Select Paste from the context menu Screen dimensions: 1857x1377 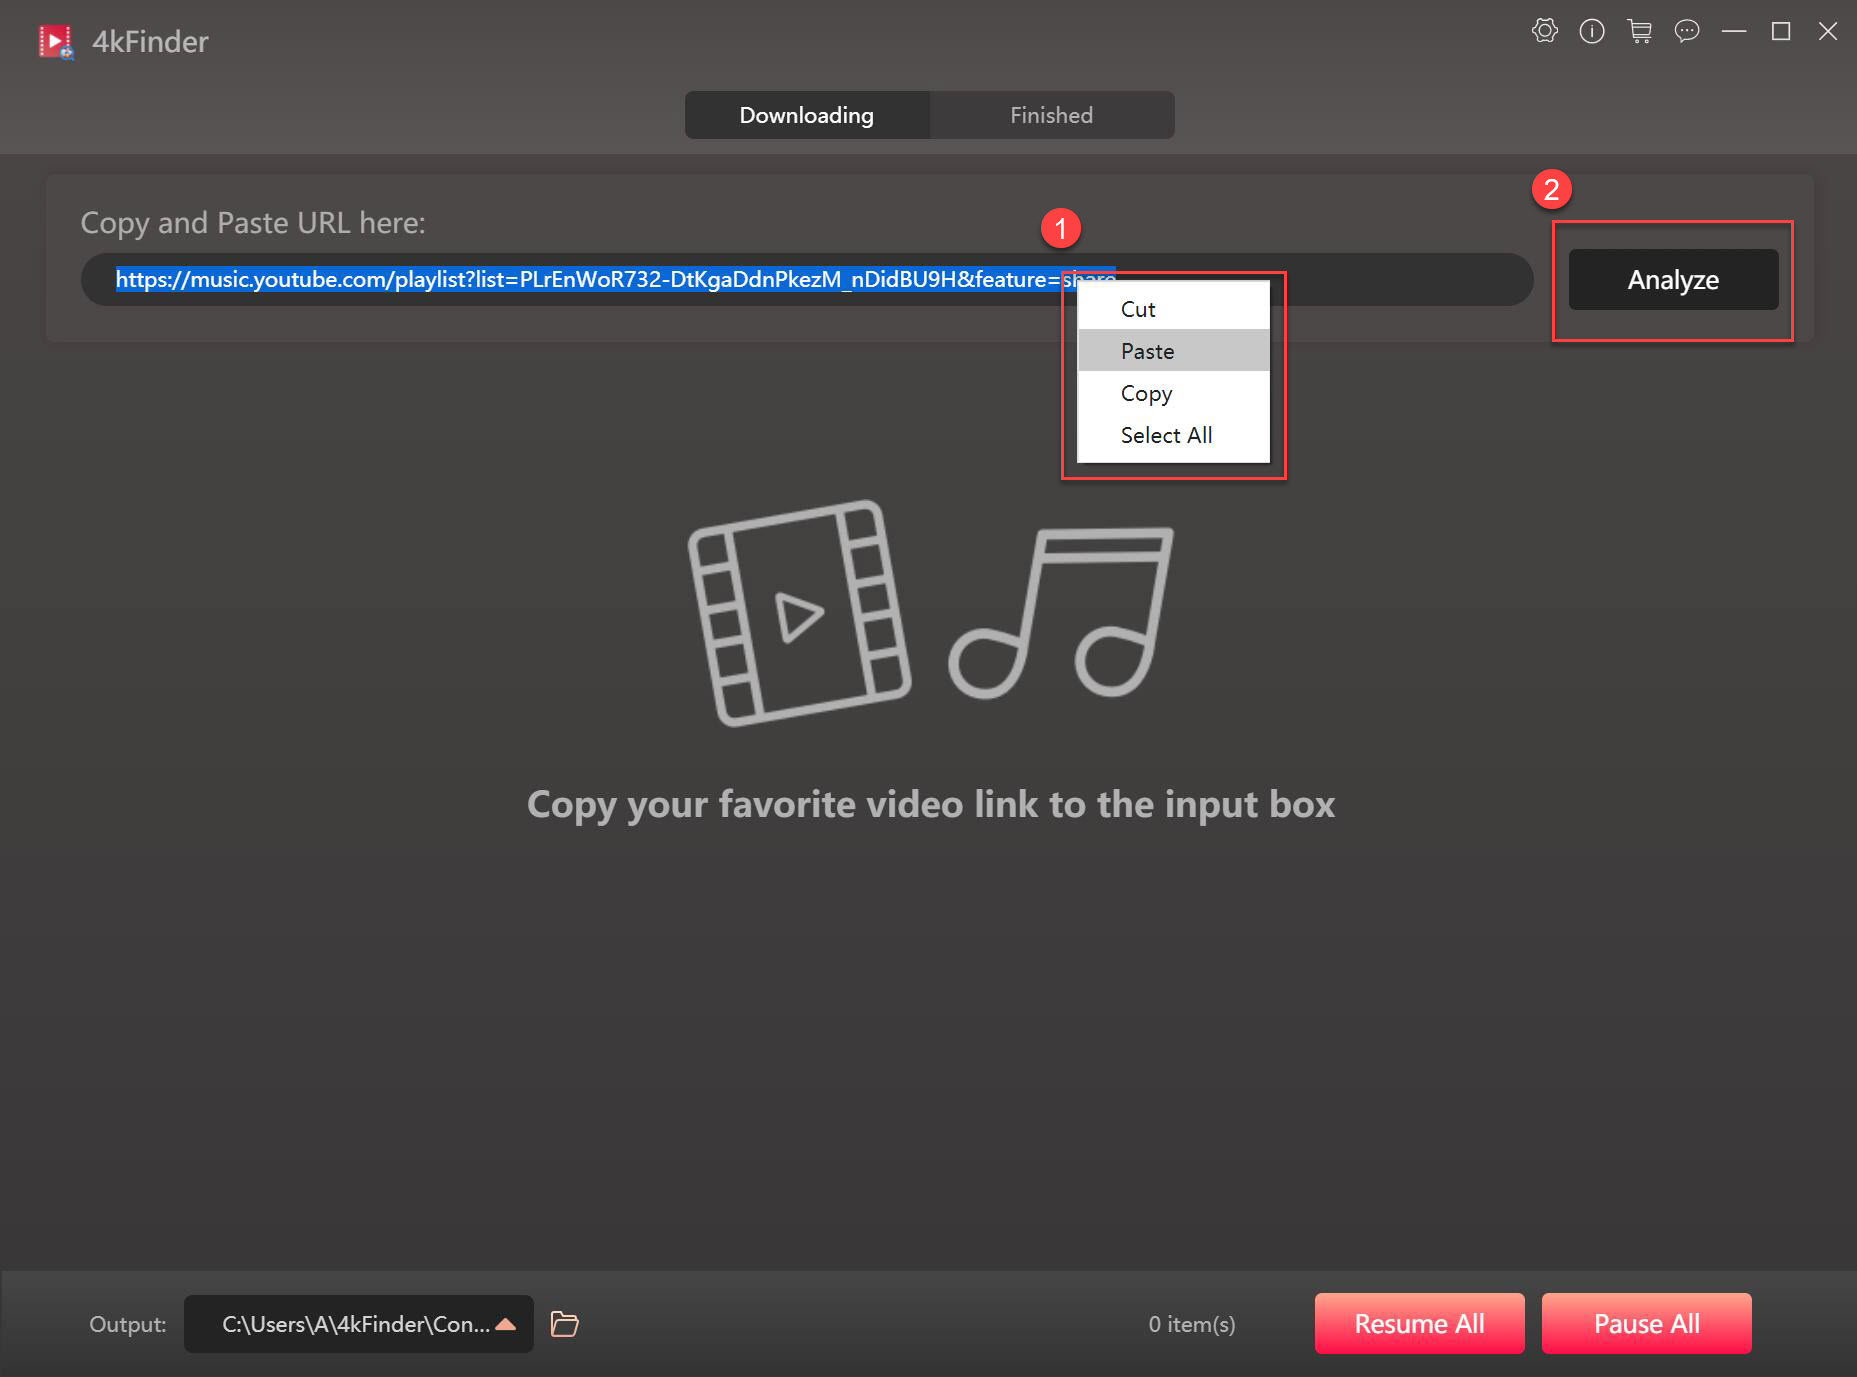point(1147,350)
